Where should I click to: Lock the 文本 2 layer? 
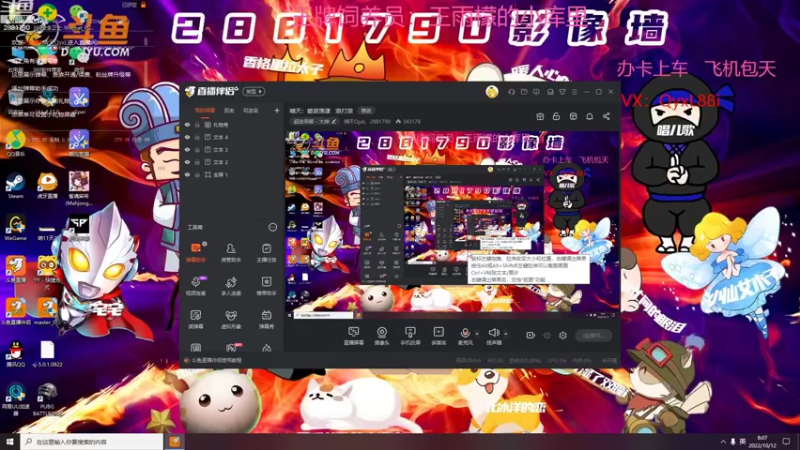[x=197, y=162]
